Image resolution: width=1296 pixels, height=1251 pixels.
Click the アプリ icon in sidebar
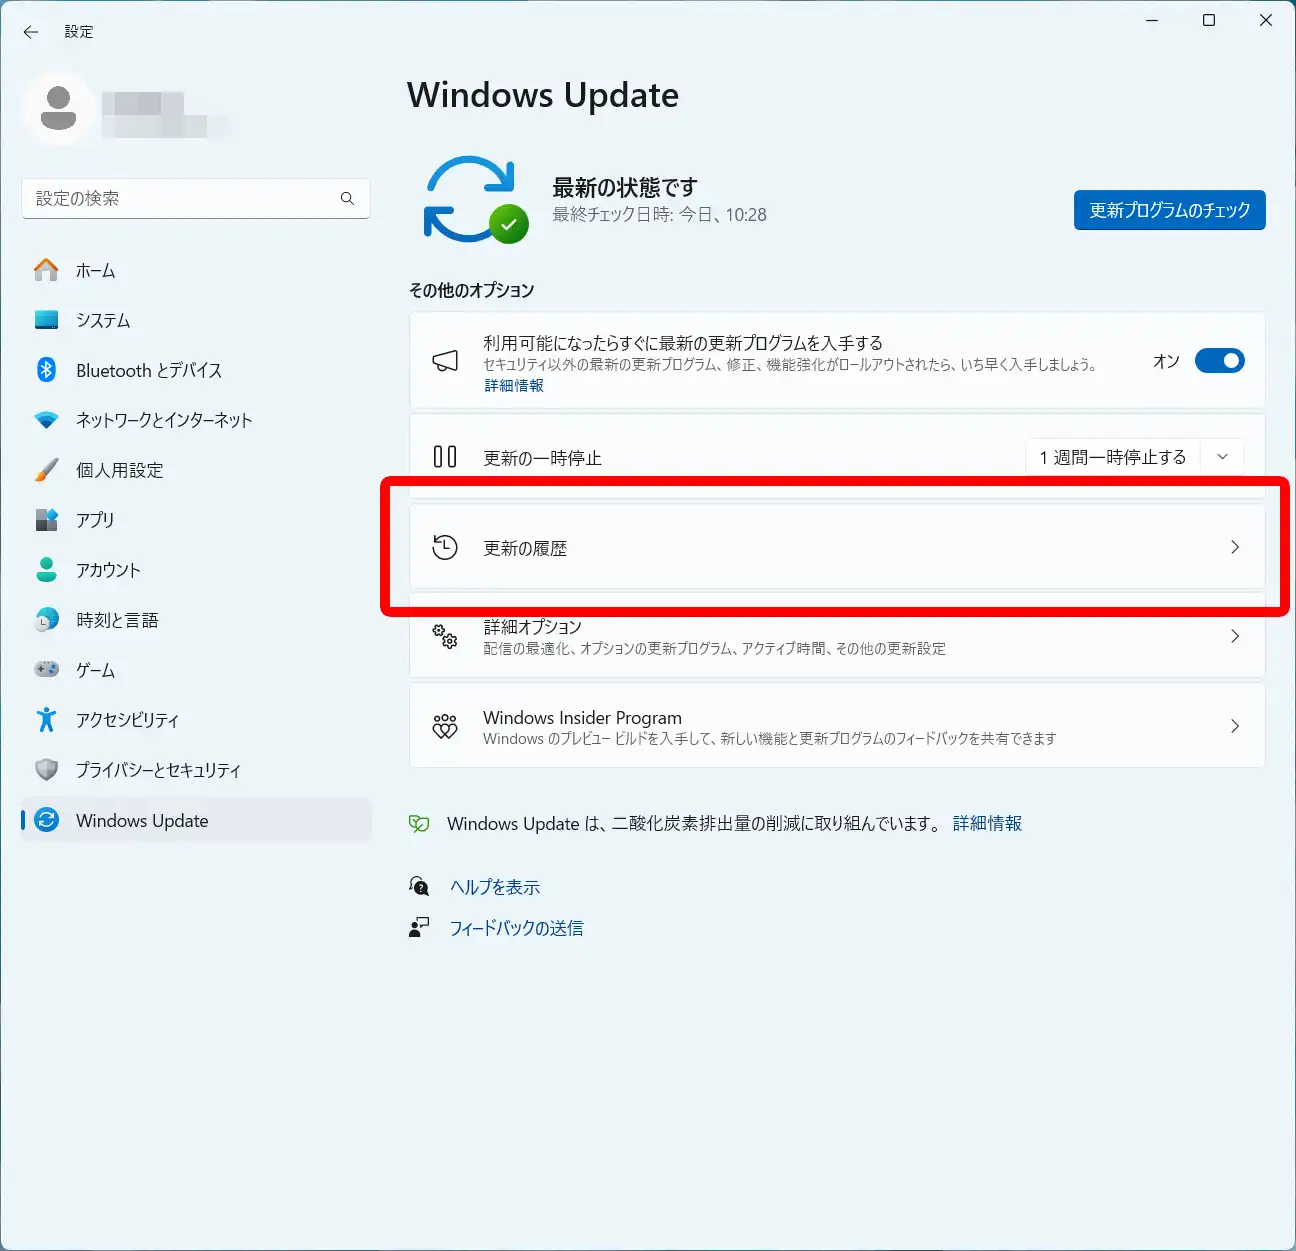pos(46,520)
